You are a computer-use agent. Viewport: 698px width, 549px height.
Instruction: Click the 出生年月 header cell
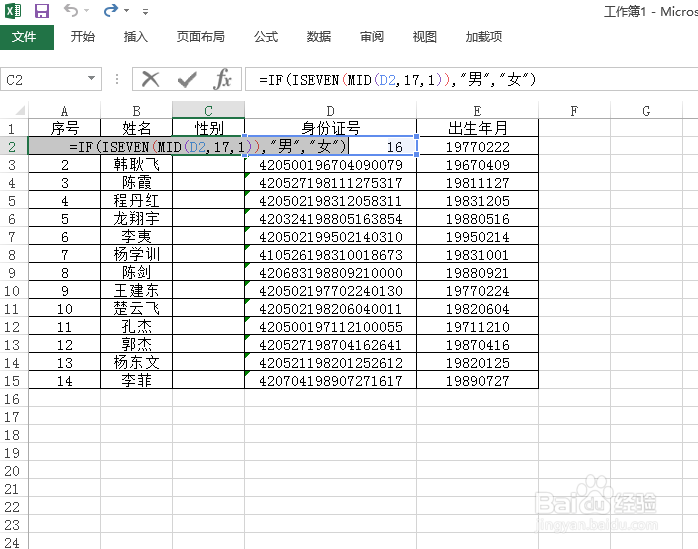(x=477, y=128)
